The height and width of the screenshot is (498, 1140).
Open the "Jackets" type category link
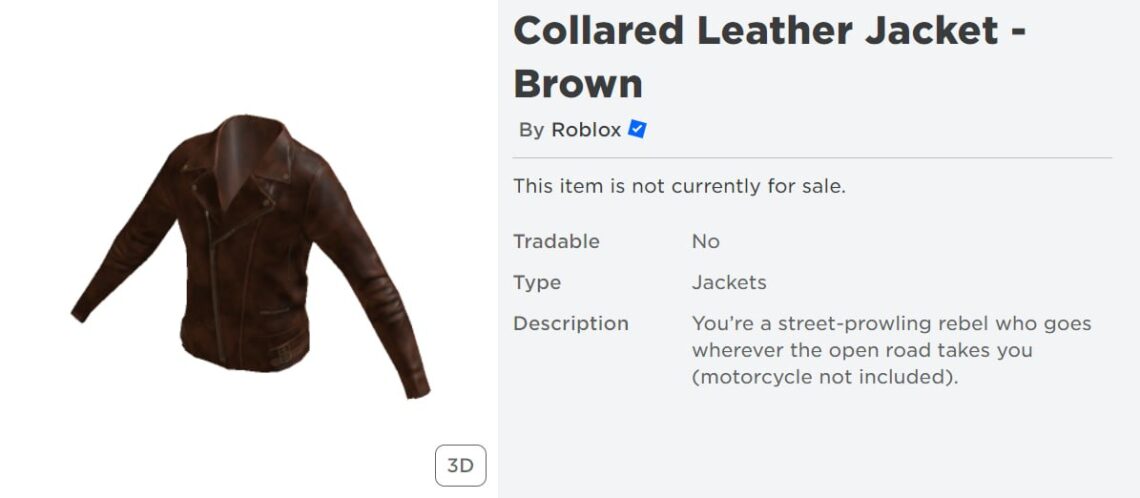point(728,282)
